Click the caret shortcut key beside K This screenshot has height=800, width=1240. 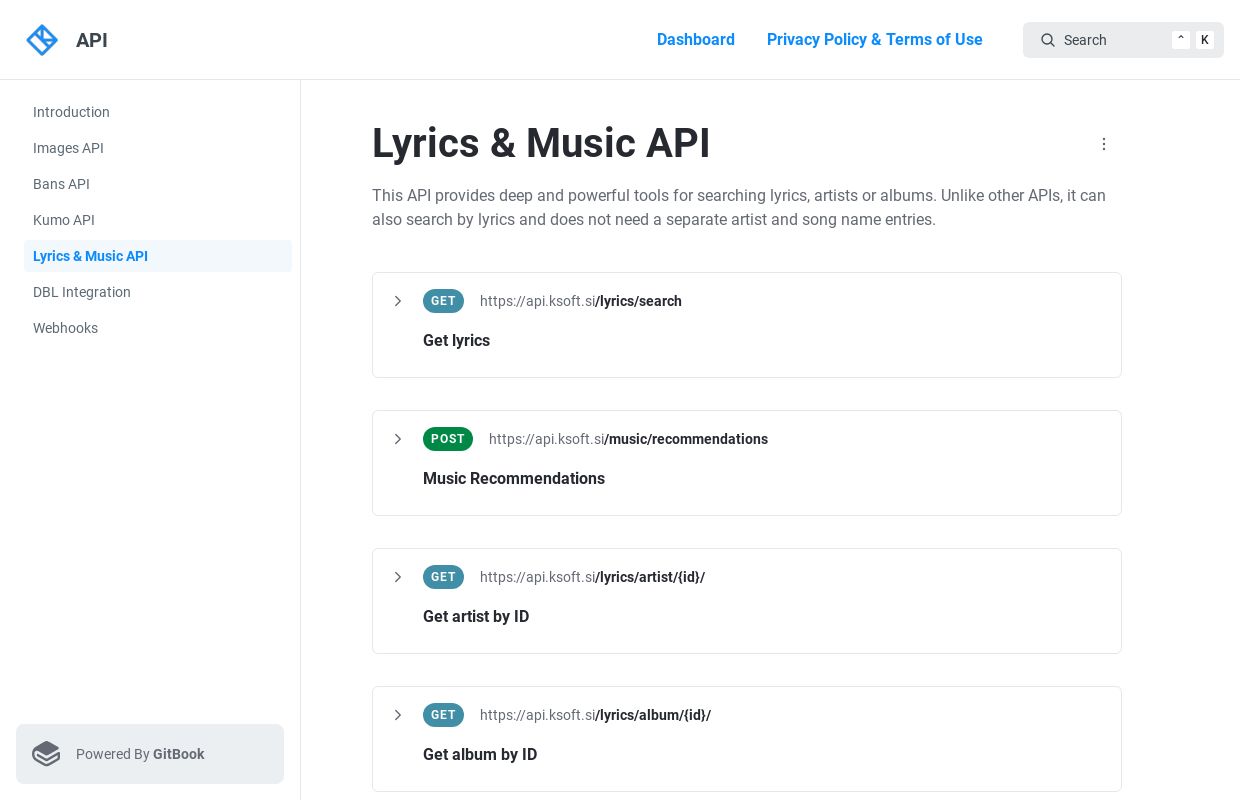pos(1181,40)
